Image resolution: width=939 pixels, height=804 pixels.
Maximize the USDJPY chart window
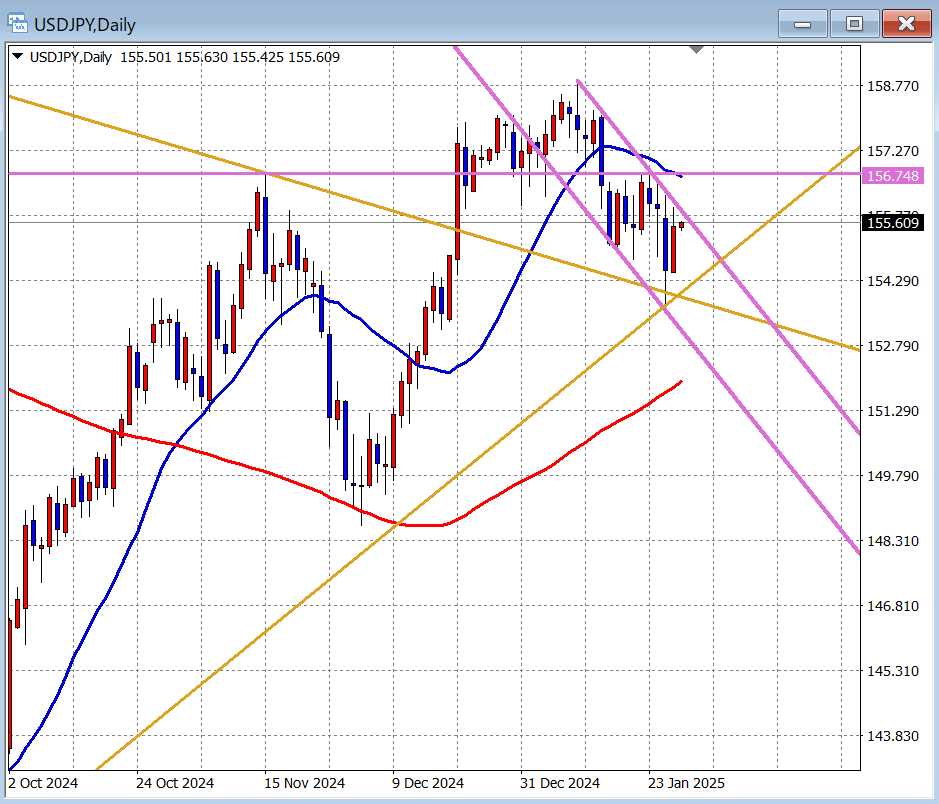coord(854,23)
